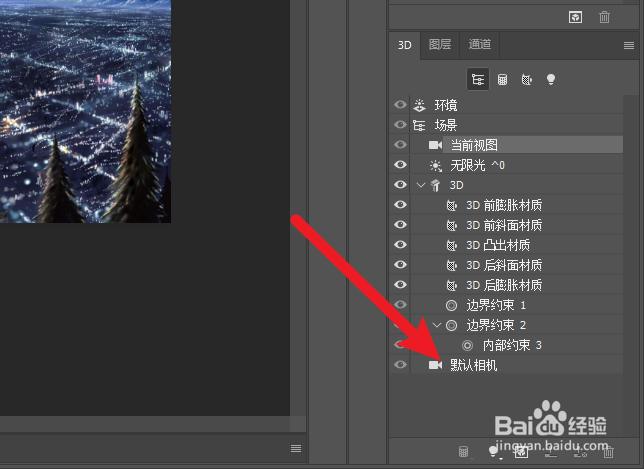Hide the 3D mesh row
Screen dimensions: 644x469
click(400, 184)
